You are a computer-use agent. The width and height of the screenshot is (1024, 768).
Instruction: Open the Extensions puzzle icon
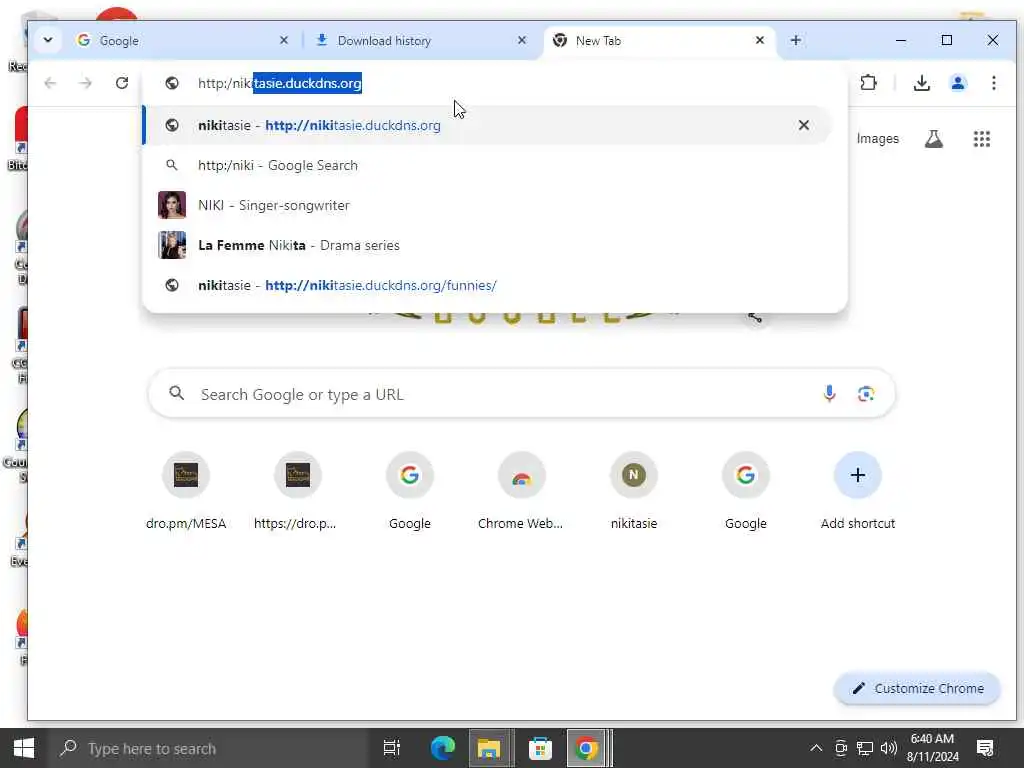(868, 83)
